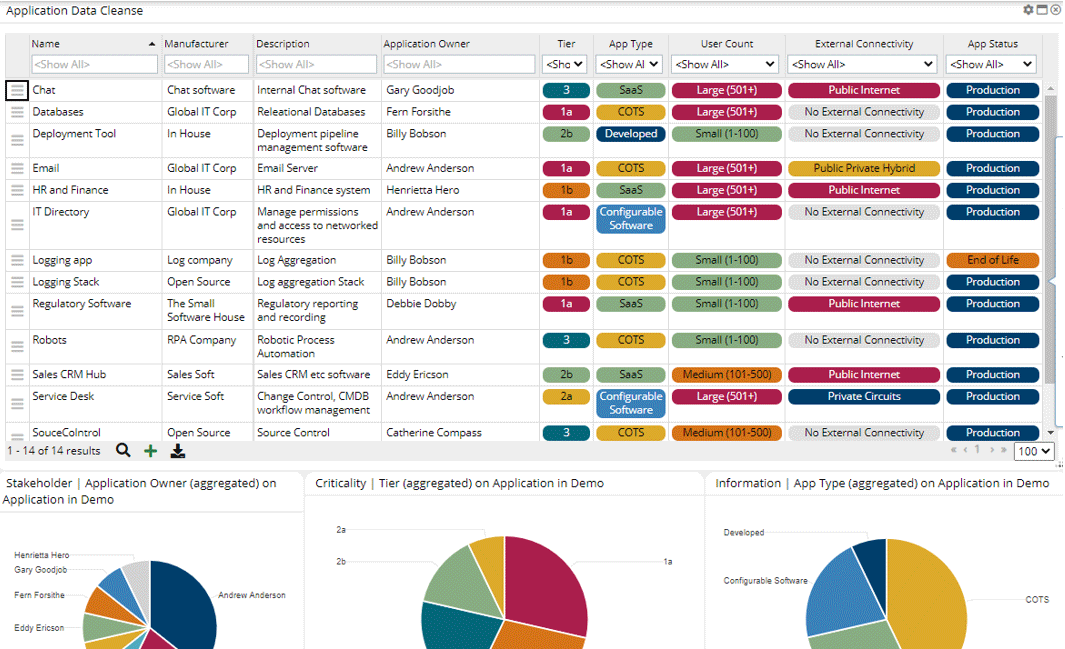Sort by the Tier column header
This screenshot has height=649, width=1065.
566,43
